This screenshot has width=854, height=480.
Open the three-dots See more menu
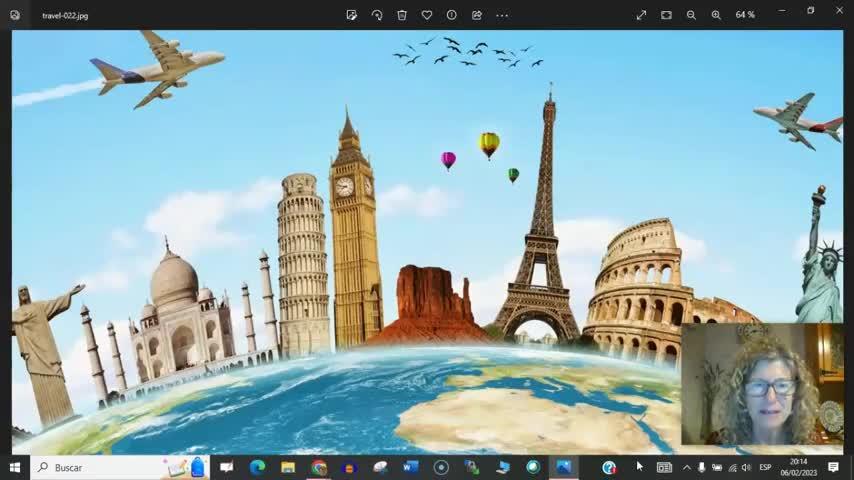pos(502,15)
